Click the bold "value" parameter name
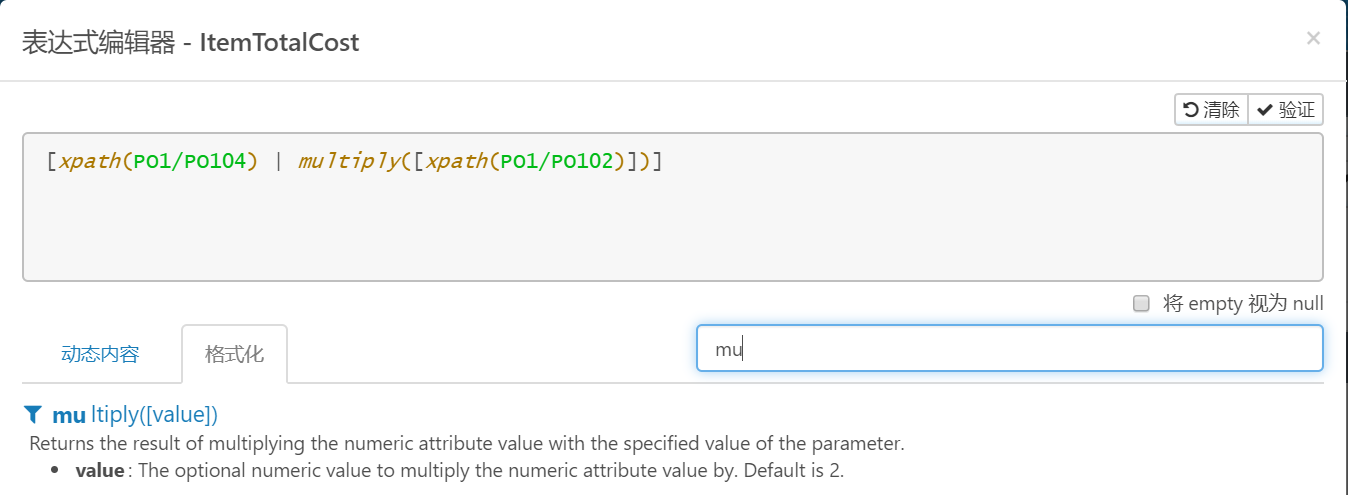The width and height of the screenshot is (1348, 495). pos(100,470)
